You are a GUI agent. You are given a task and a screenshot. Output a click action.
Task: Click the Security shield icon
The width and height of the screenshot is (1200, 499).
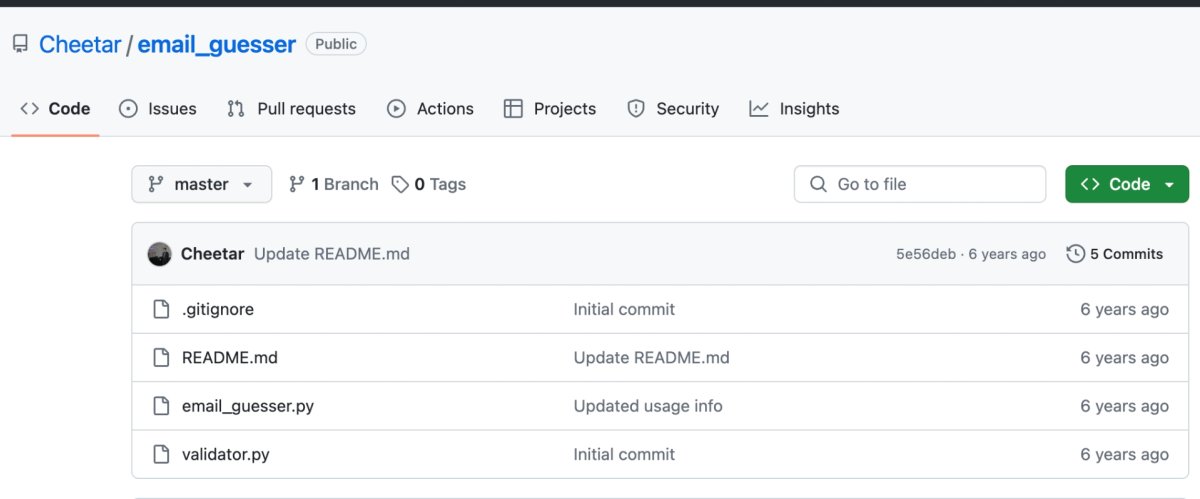[636, 109]
